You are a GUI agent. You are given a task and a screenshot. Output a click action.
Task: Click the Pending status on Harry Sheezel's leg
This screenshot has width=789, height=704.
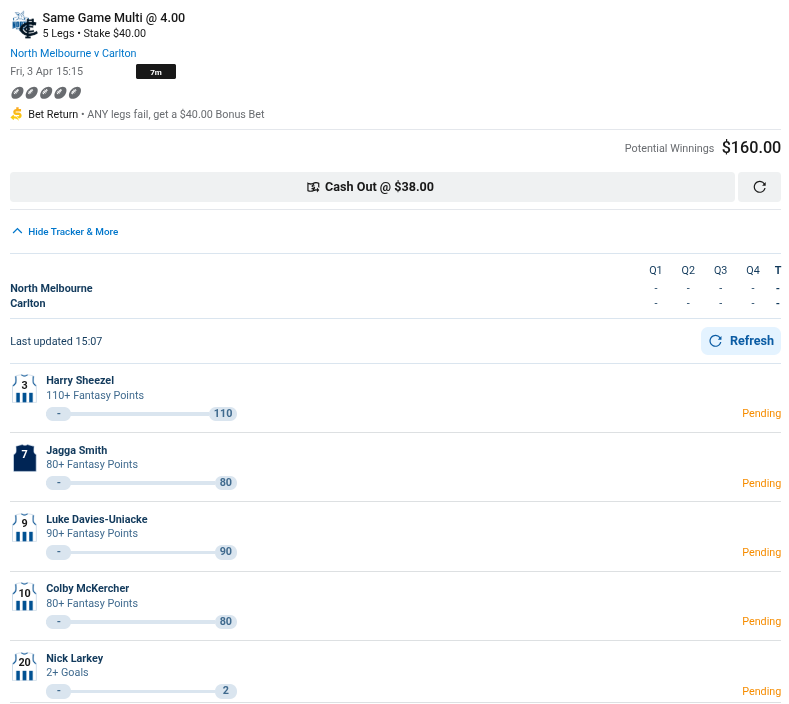tap(761, 414)
